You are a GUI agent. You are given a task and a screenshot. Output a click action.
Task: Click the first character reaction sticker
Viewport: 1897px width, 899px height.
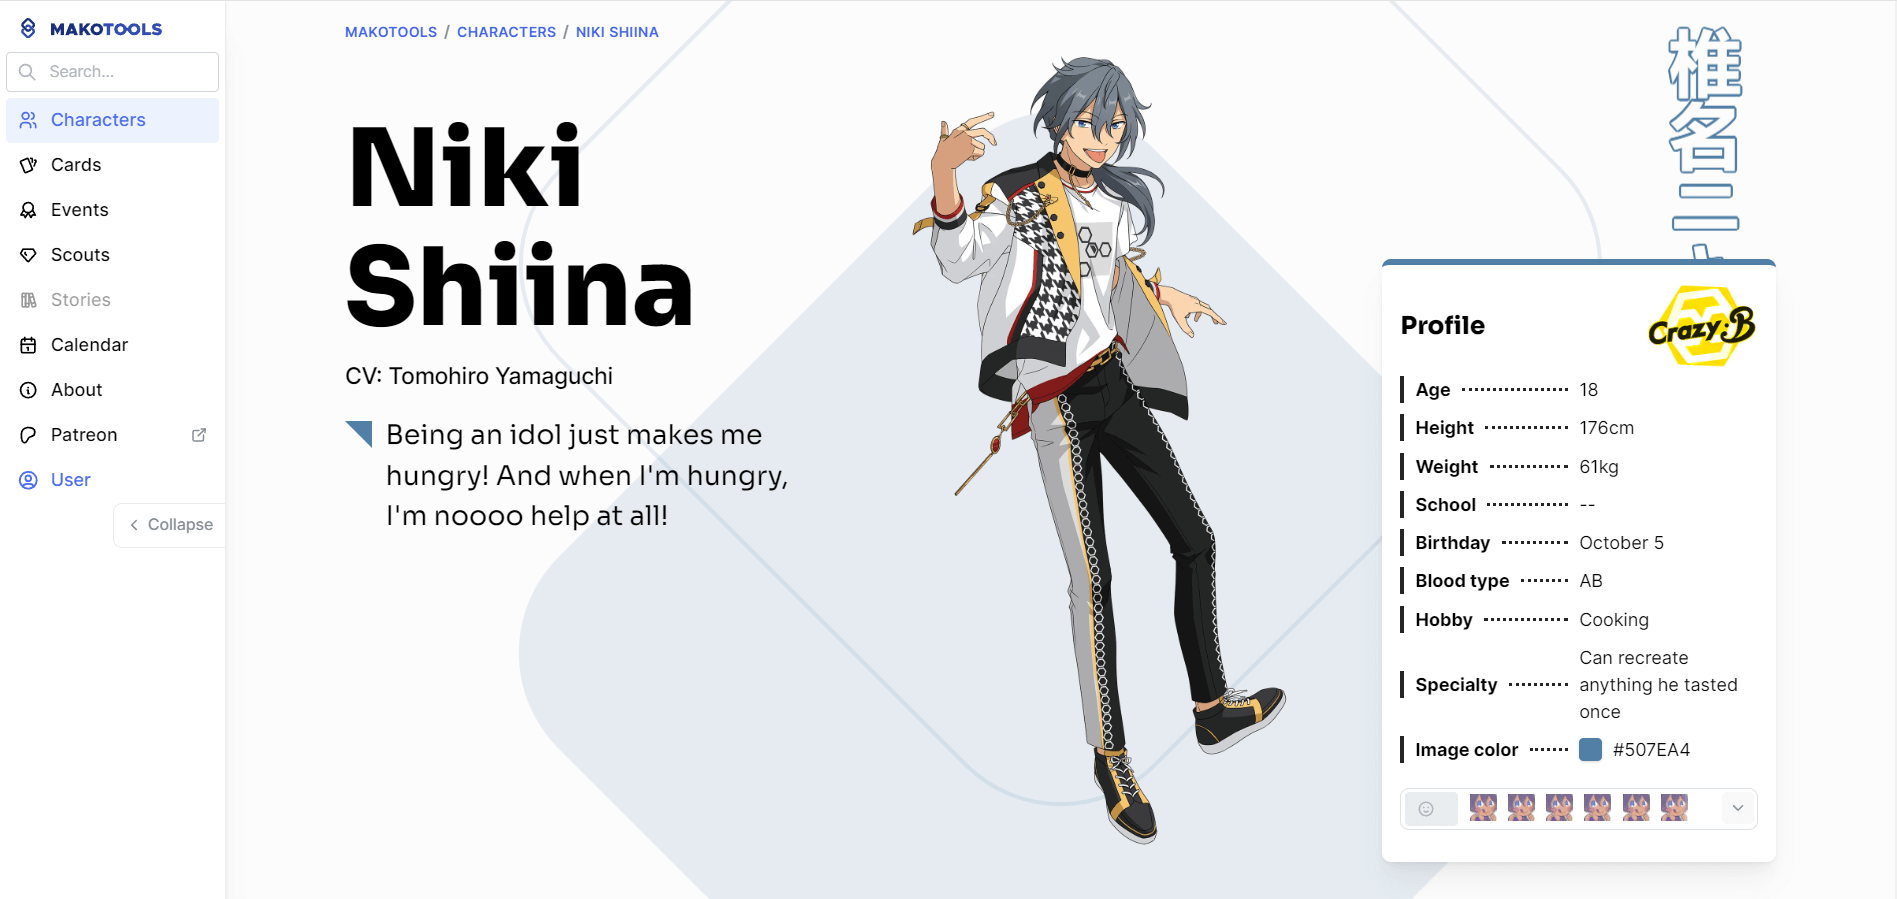[x=1483, y=808]
